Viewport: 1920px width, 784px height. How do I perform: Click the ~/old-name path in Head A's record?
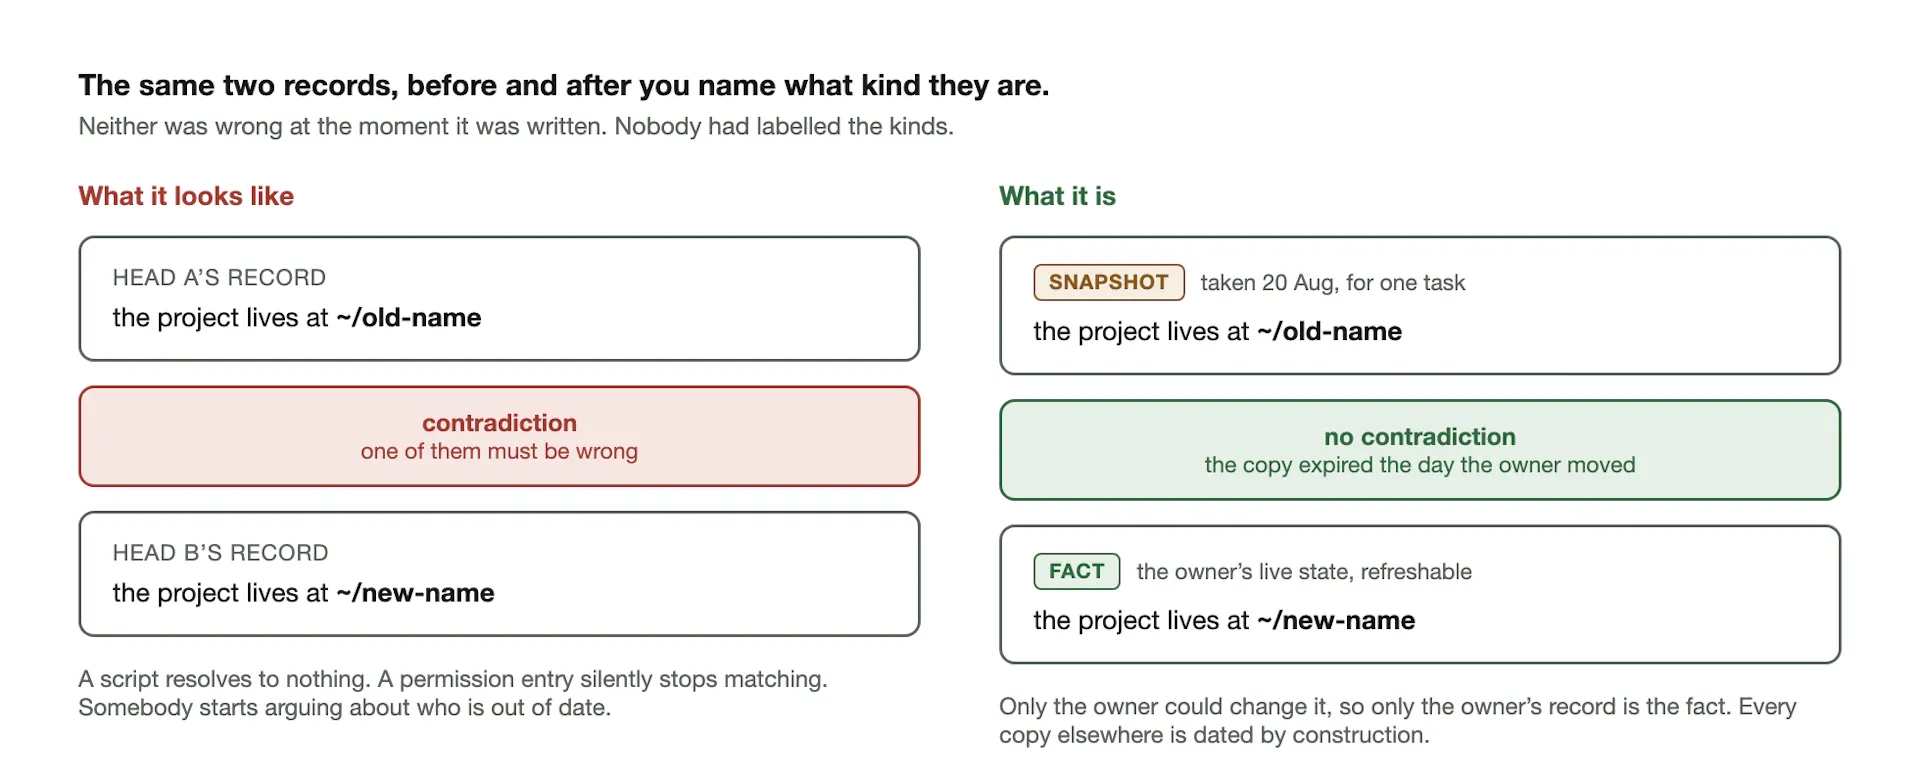(x=409, y=318)
